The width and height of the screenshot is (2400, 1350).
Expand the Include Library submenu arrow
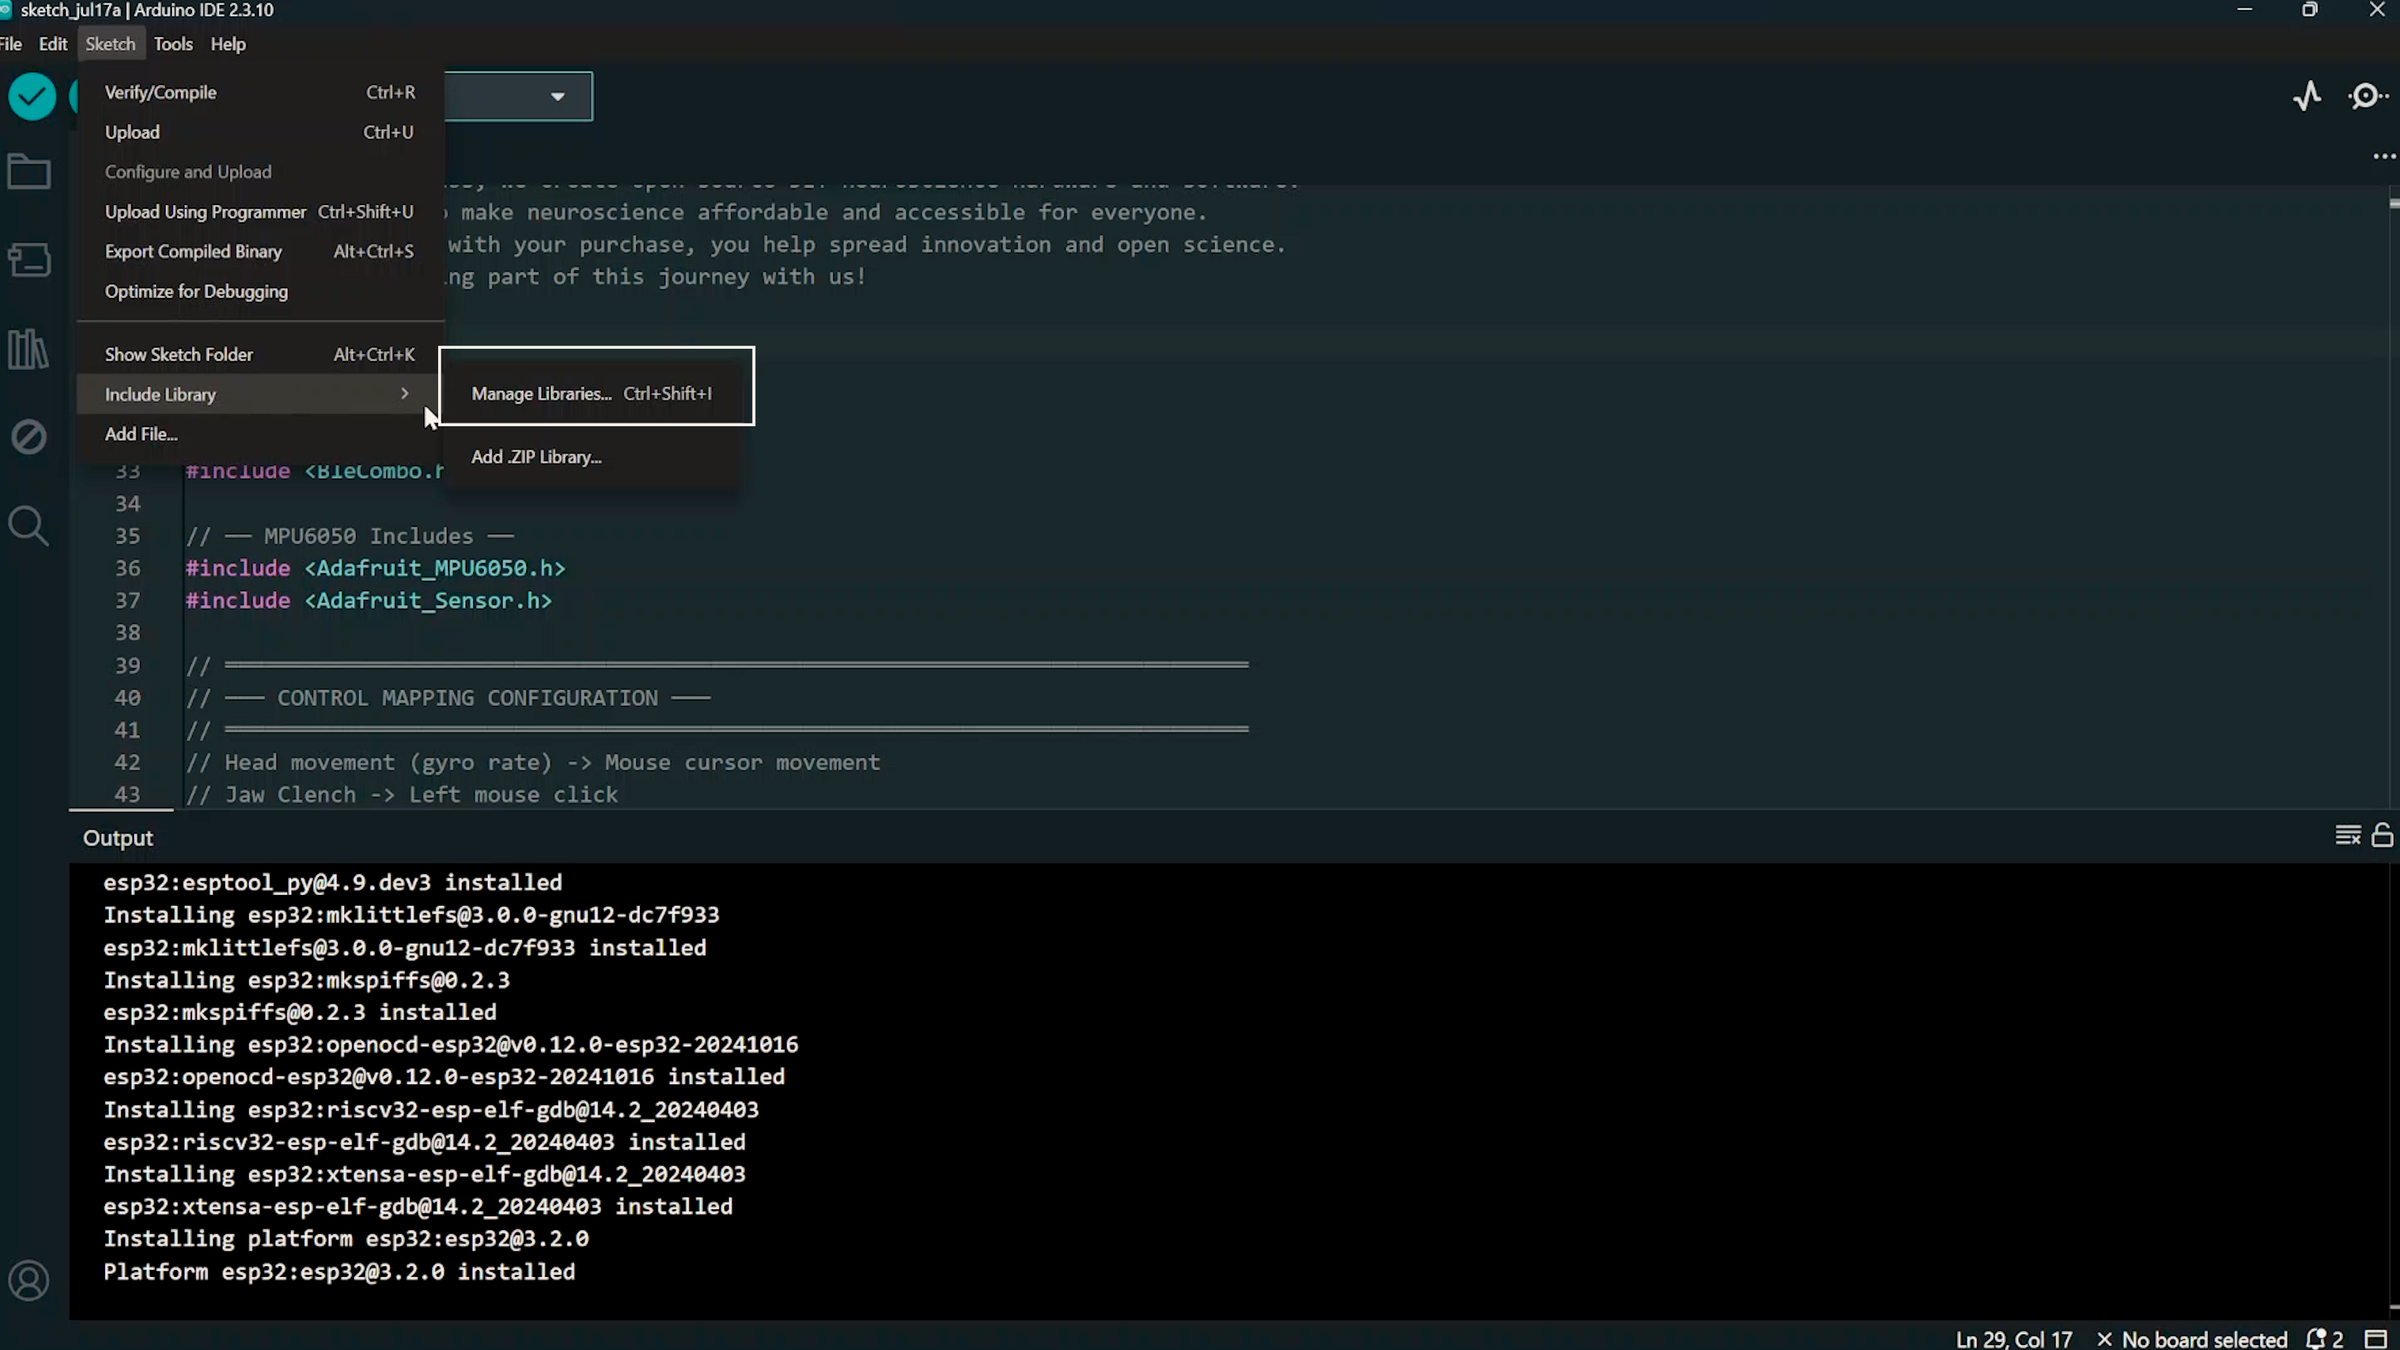point(404,394)
